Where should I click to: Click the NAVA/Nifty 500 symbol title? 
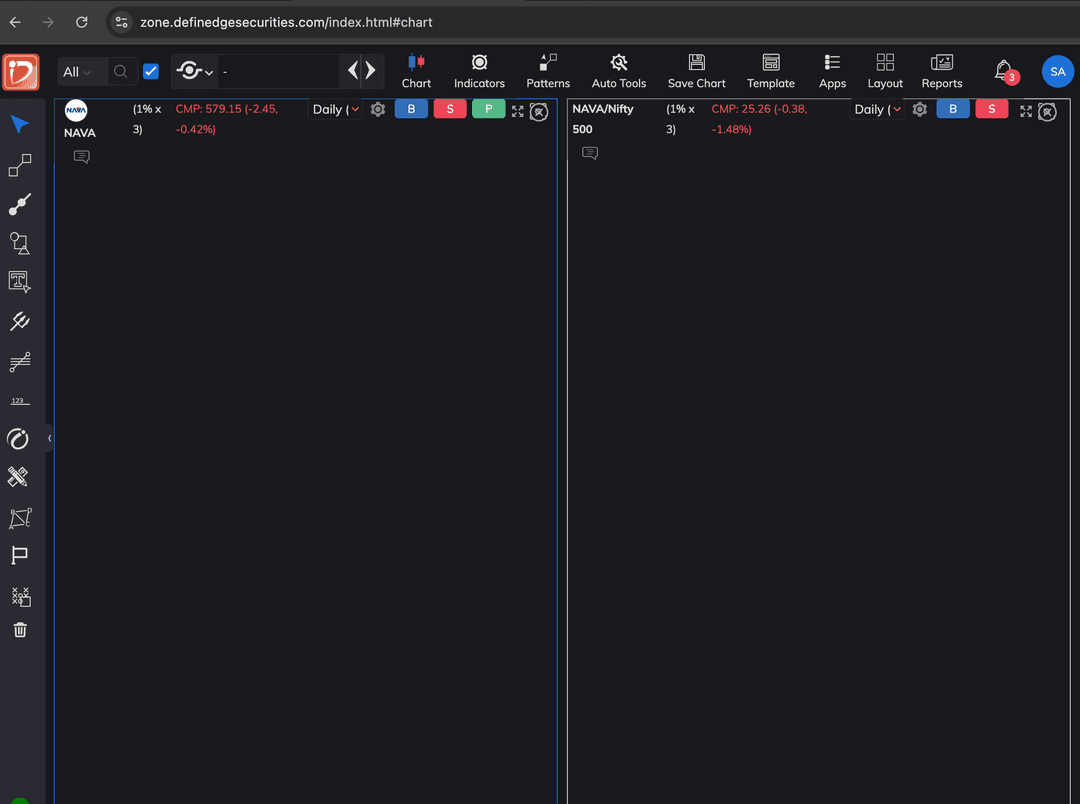pos(603,118)
